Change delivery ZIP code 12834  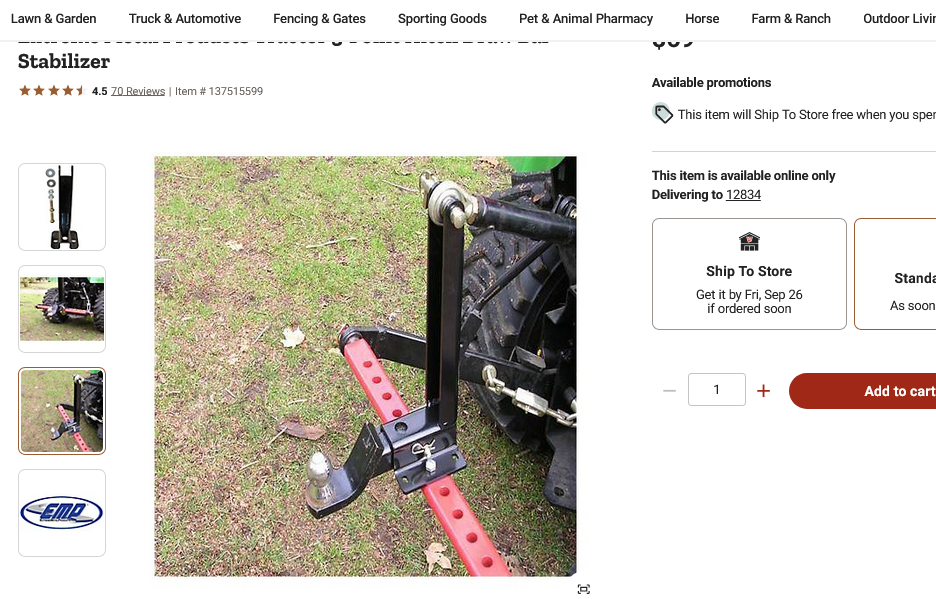click(x=743, y=195)
